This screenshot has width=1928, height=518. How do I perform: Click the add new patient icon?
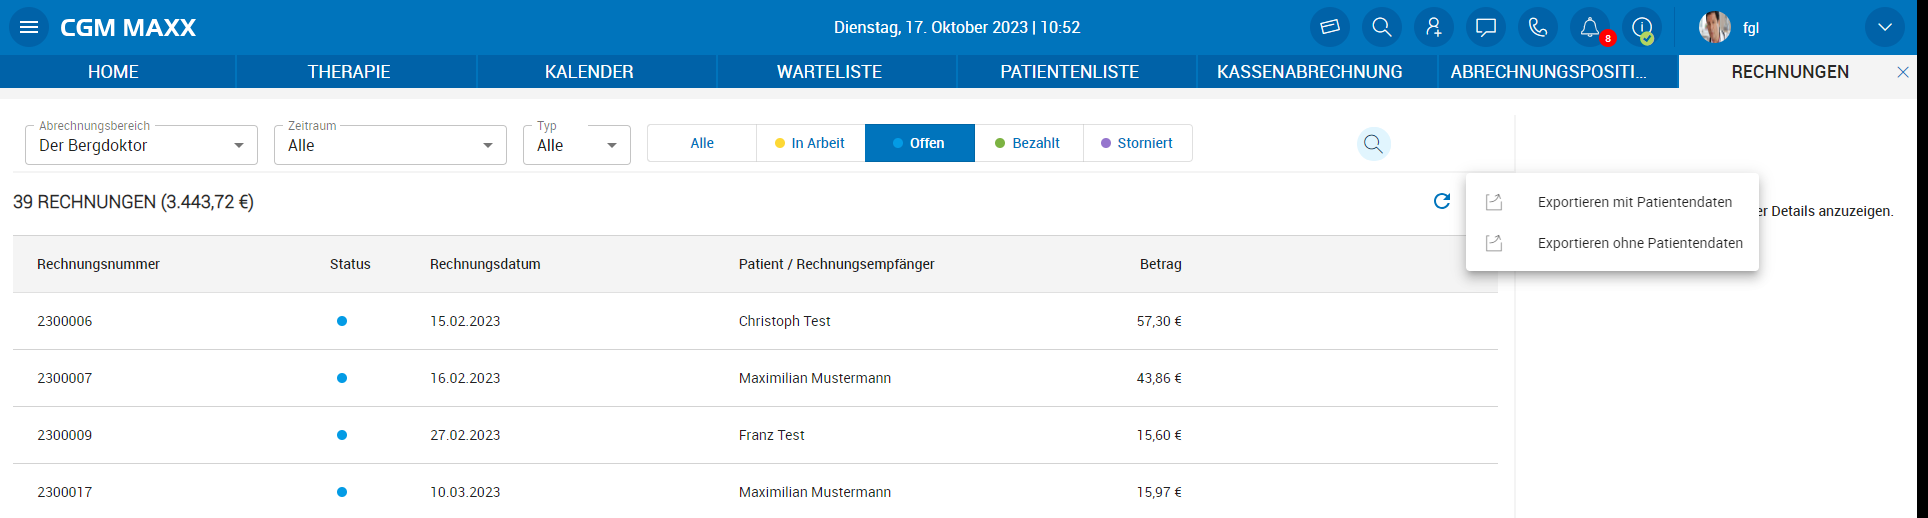[x=1434, y=27]
